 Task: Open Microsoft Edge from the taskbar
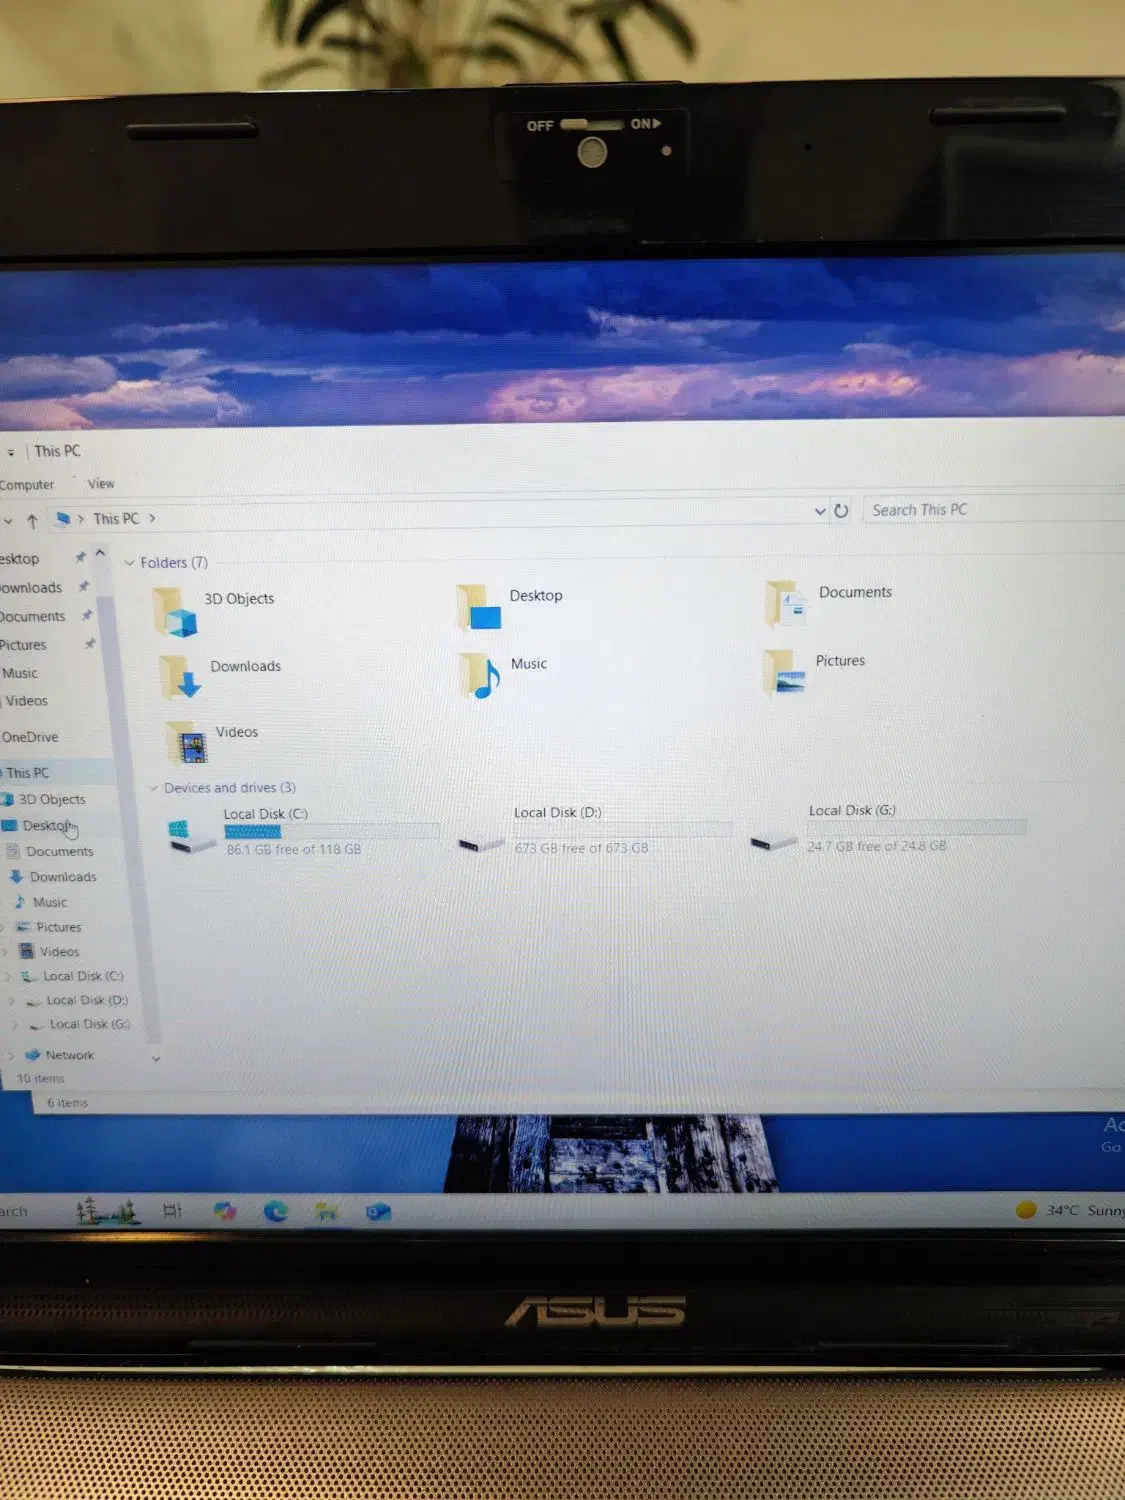tap(276, 1212)
